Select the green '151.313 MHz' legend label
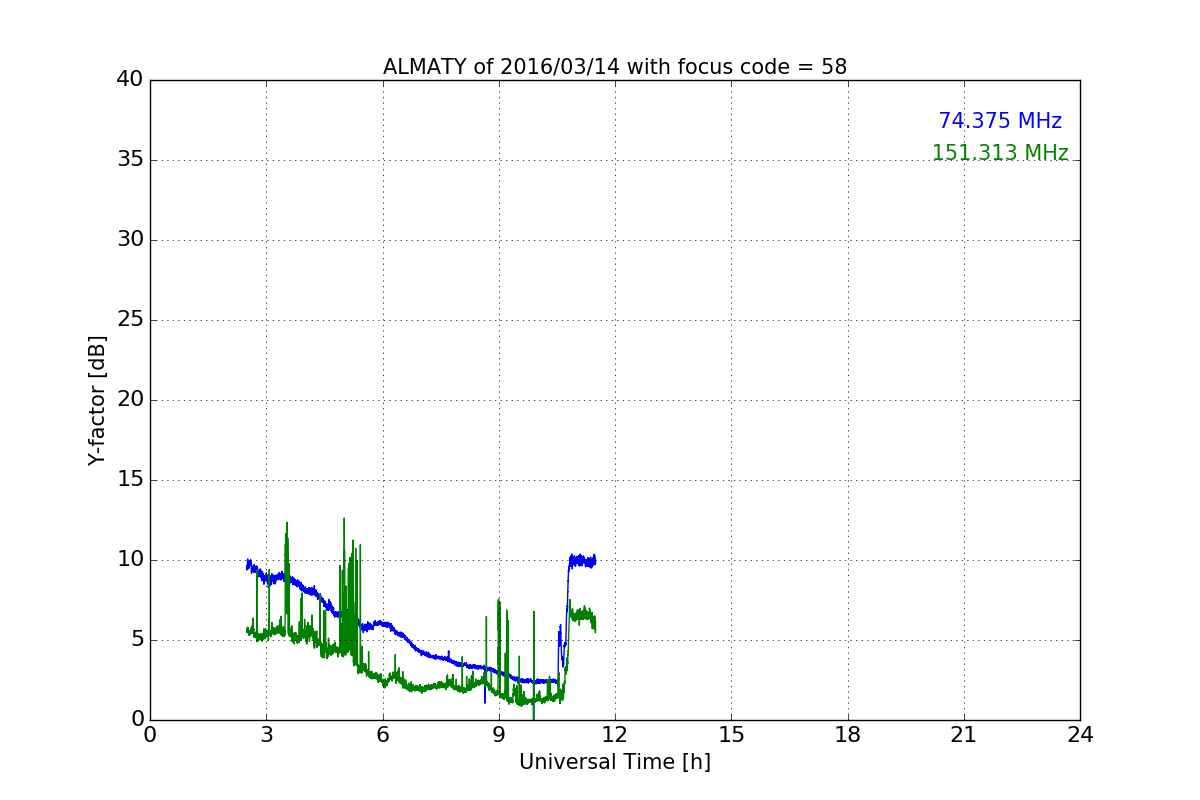1200x800 pixels. pyautogui.click(x=1000, y=153)
